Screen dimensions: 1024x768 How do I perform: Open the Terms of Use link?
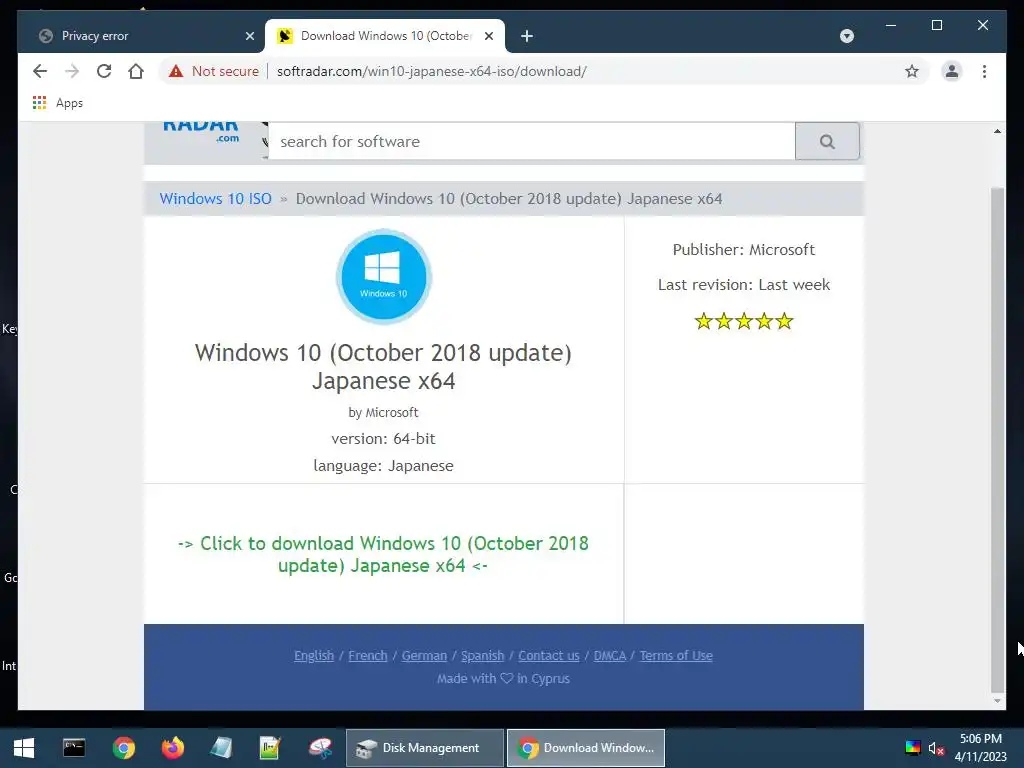(x=676, y=656)
